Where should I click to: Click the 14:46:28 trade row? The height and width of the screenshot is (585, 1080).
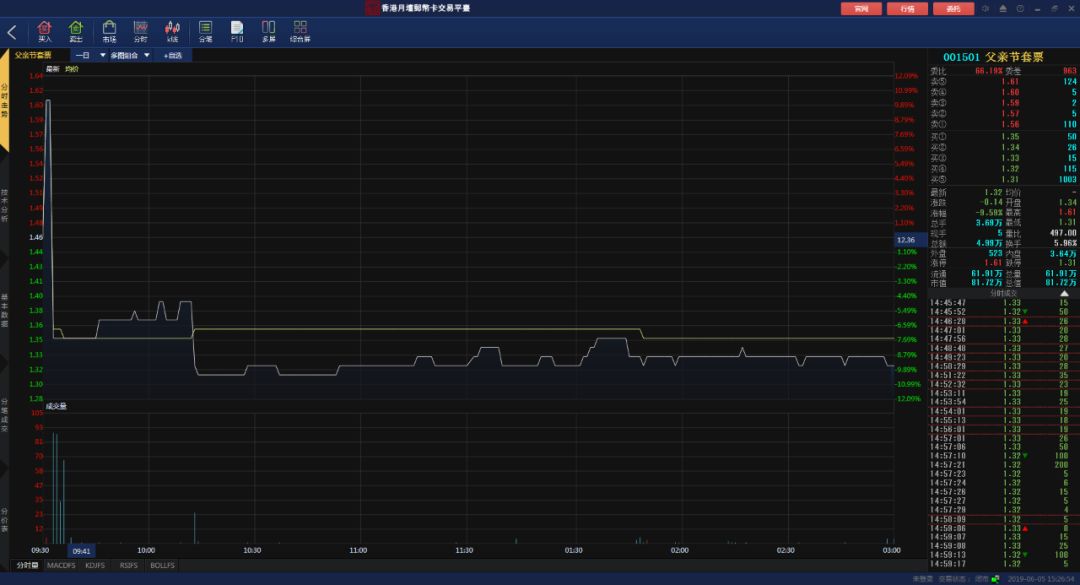[x=1003, y=321]
